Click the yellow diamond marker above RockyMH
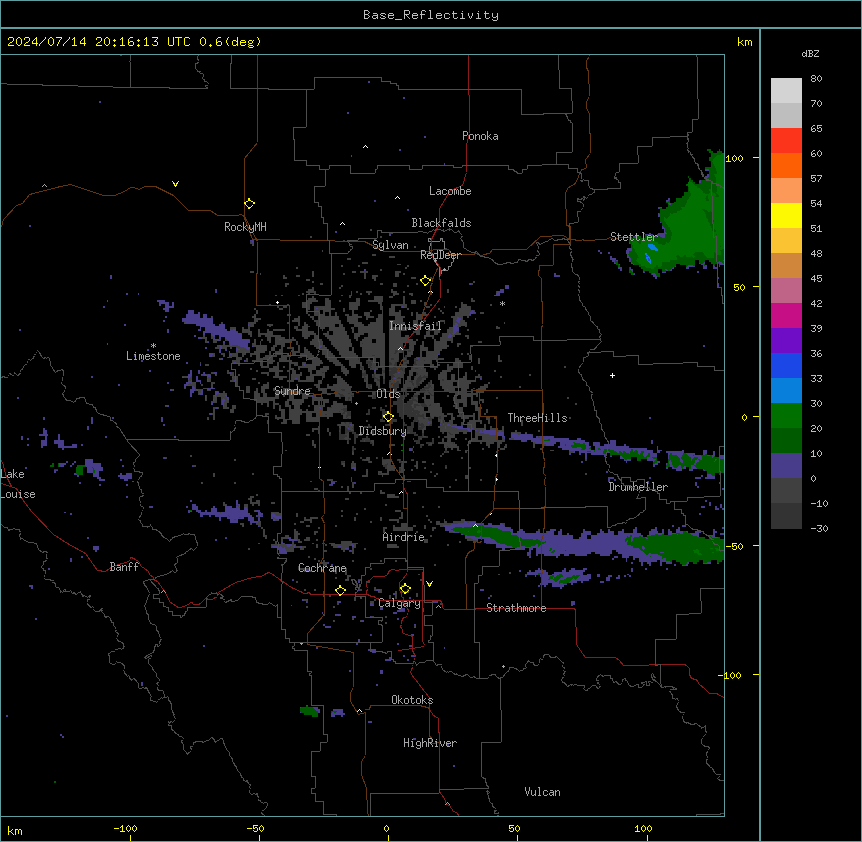The height and width of the screenshot is (842, 862). click(x=250, y=204)
